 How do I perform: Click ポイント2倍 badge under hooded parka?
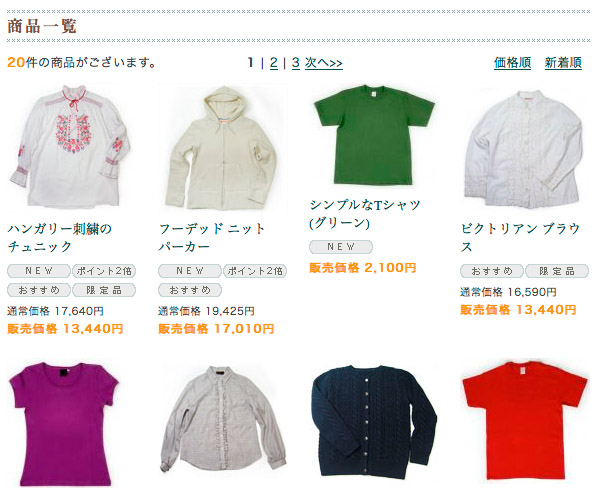[x=255, y=271]
